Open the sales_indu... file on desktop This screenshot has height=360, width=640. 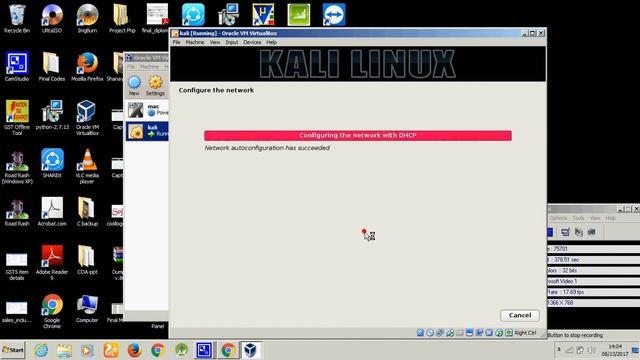click(x=17, y=311)
